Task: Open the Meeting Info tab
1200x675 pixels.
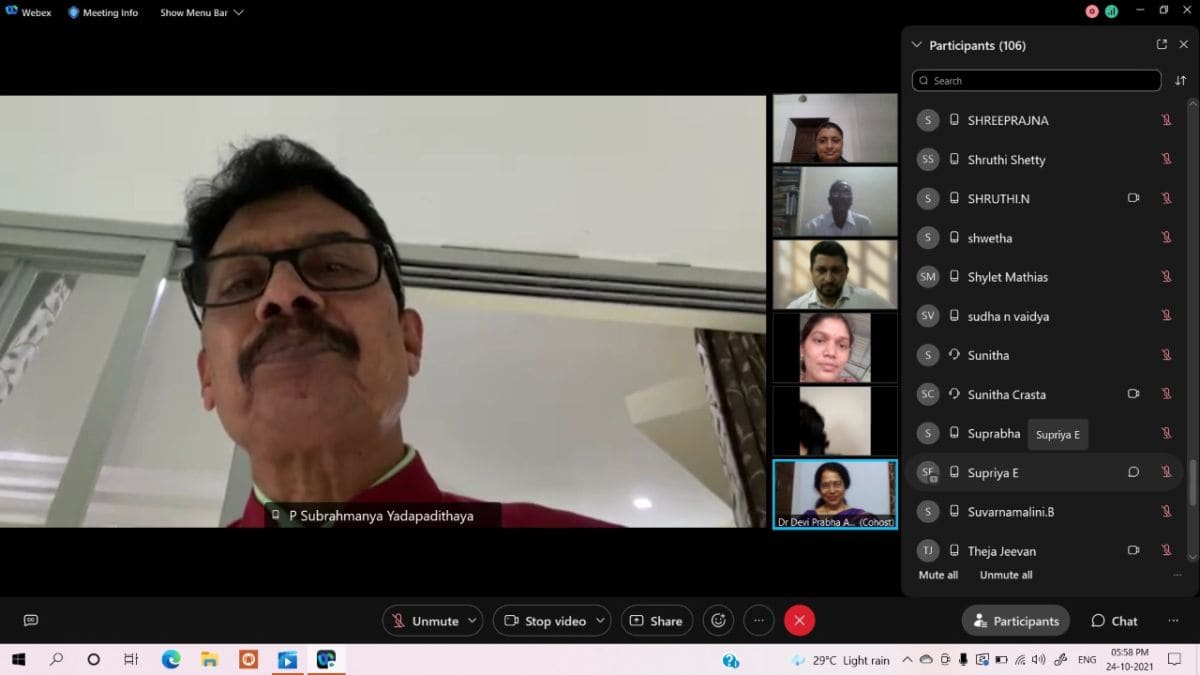Action: [103, 13]
